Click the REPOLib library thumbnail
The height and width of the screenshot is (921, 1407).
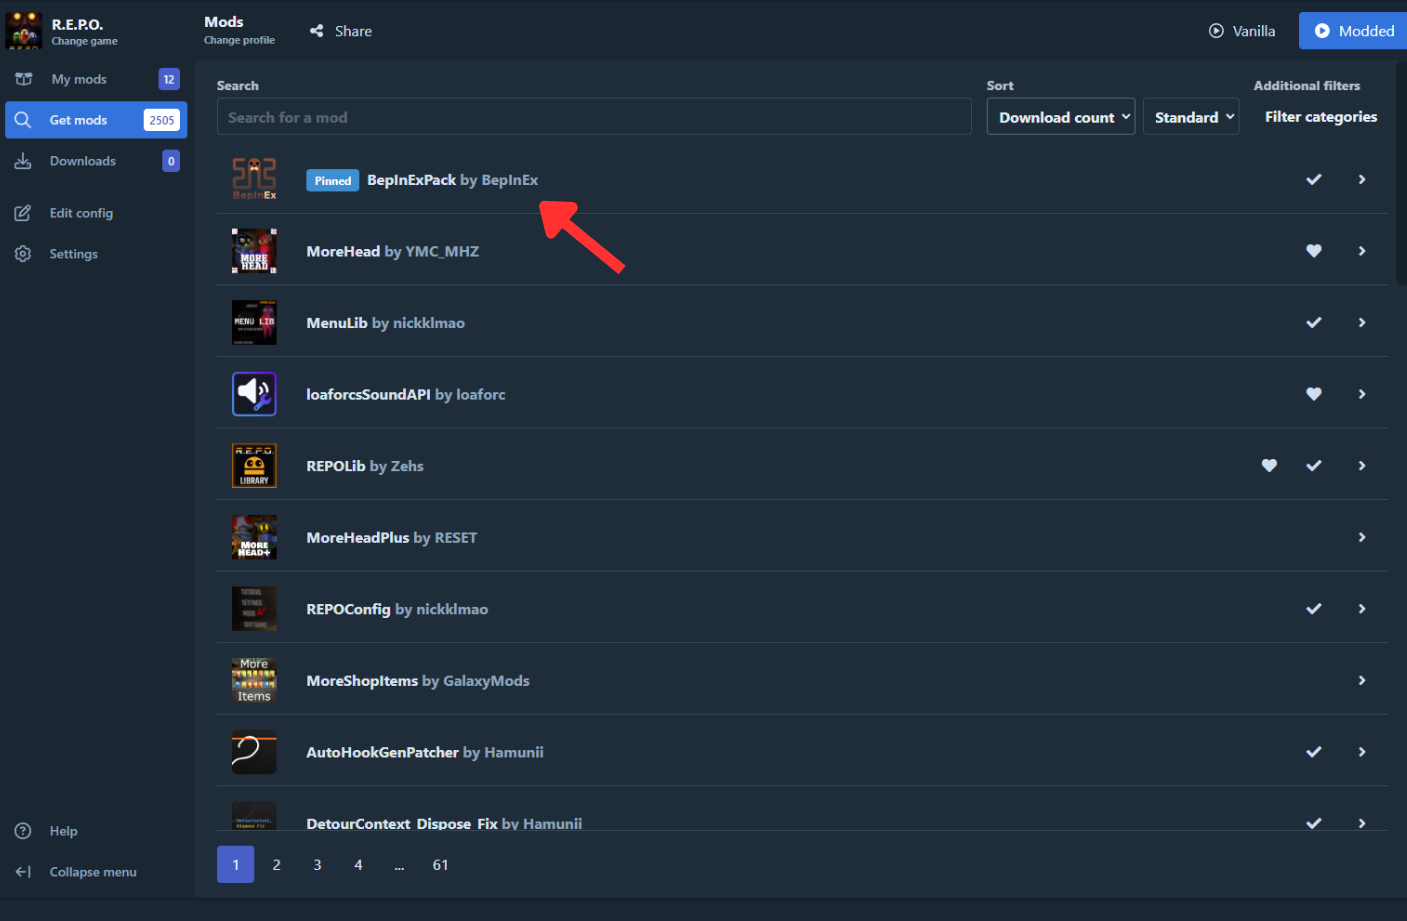coord(254,465)
